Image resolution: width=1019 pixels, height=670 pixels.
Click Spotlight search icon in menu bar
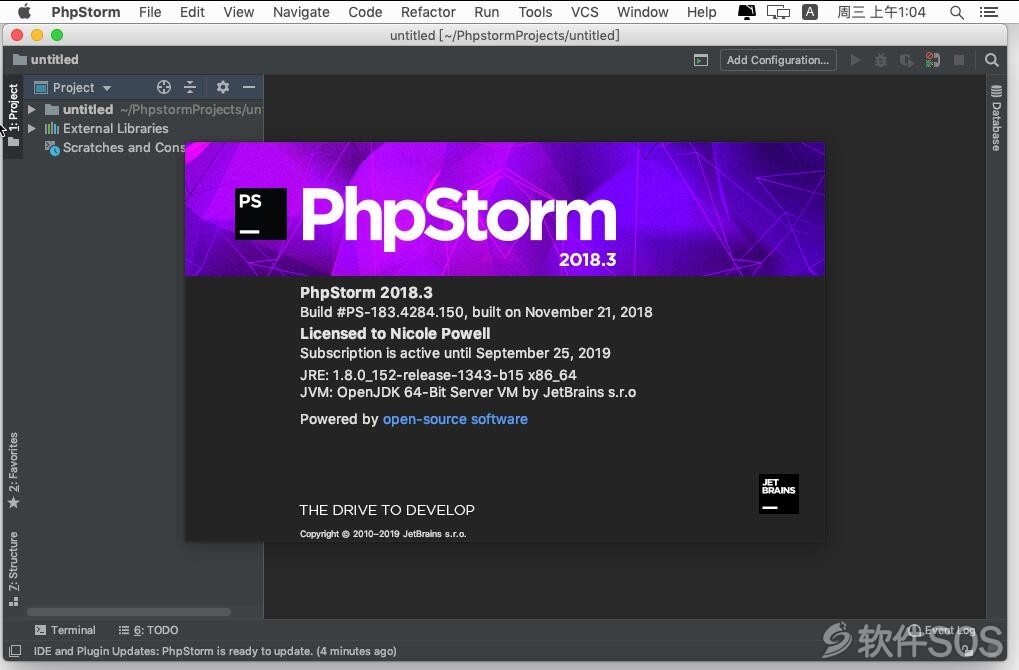click(957, 12)
